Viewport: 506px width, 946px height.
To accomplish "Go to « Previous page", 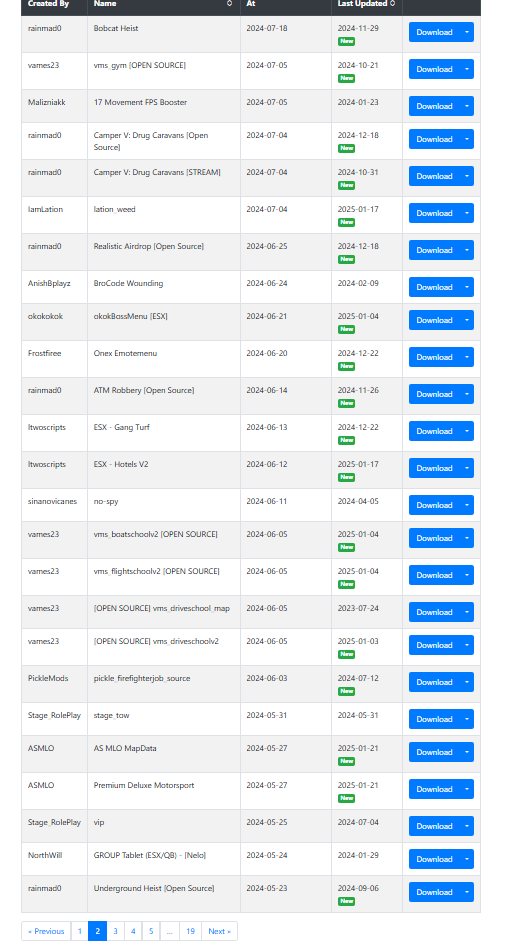I will point(46,931).
